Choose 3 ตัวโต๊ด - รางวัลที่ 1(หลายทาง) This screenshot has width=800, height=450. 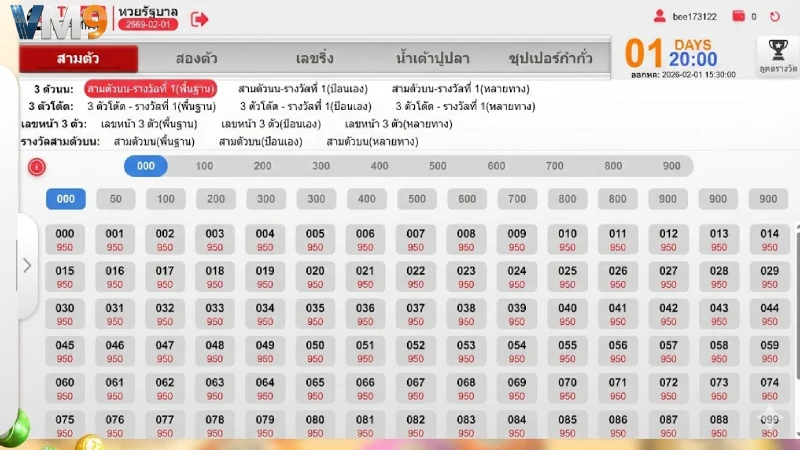coord(465,107)
